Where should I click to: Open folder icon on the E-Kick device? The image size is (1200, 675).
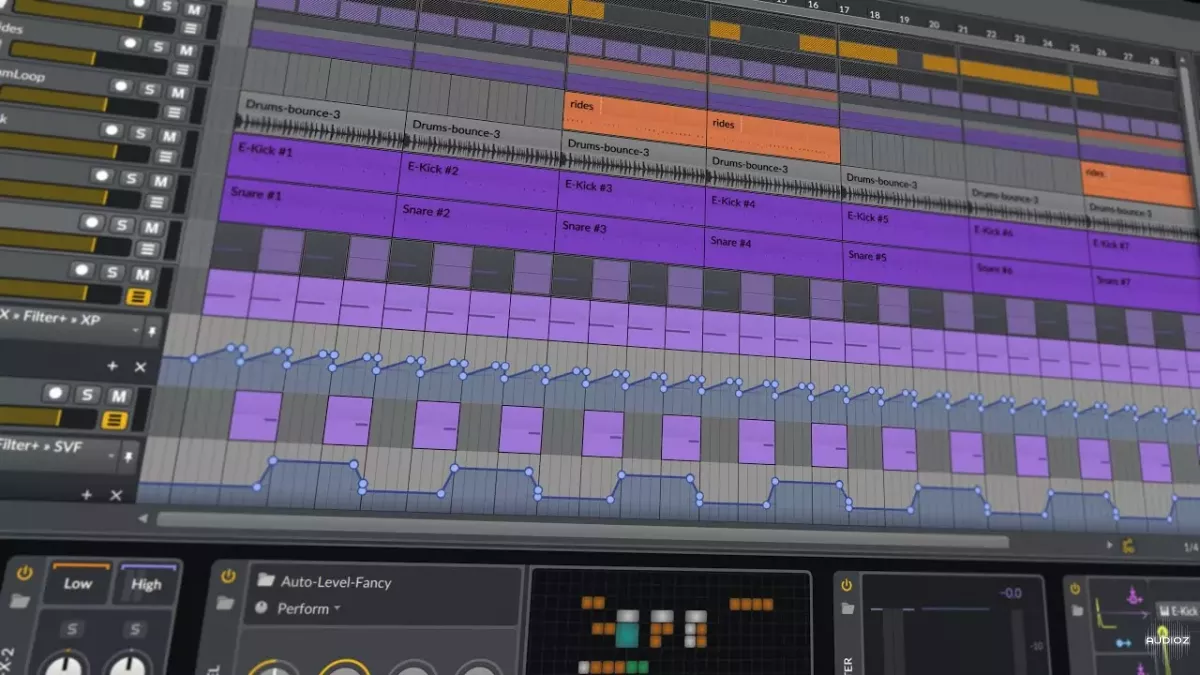point(1077,610)
